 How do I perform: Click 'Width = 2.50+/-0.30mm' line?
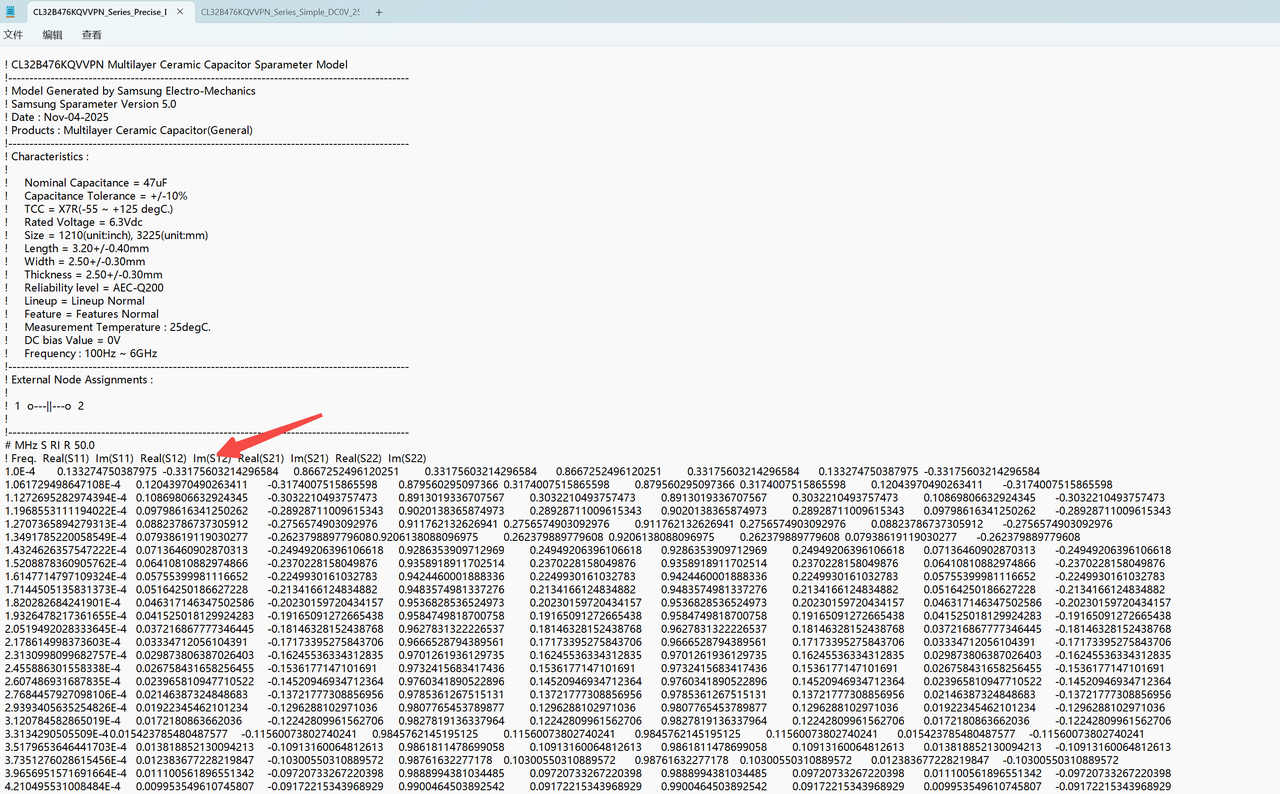(85, 261)
